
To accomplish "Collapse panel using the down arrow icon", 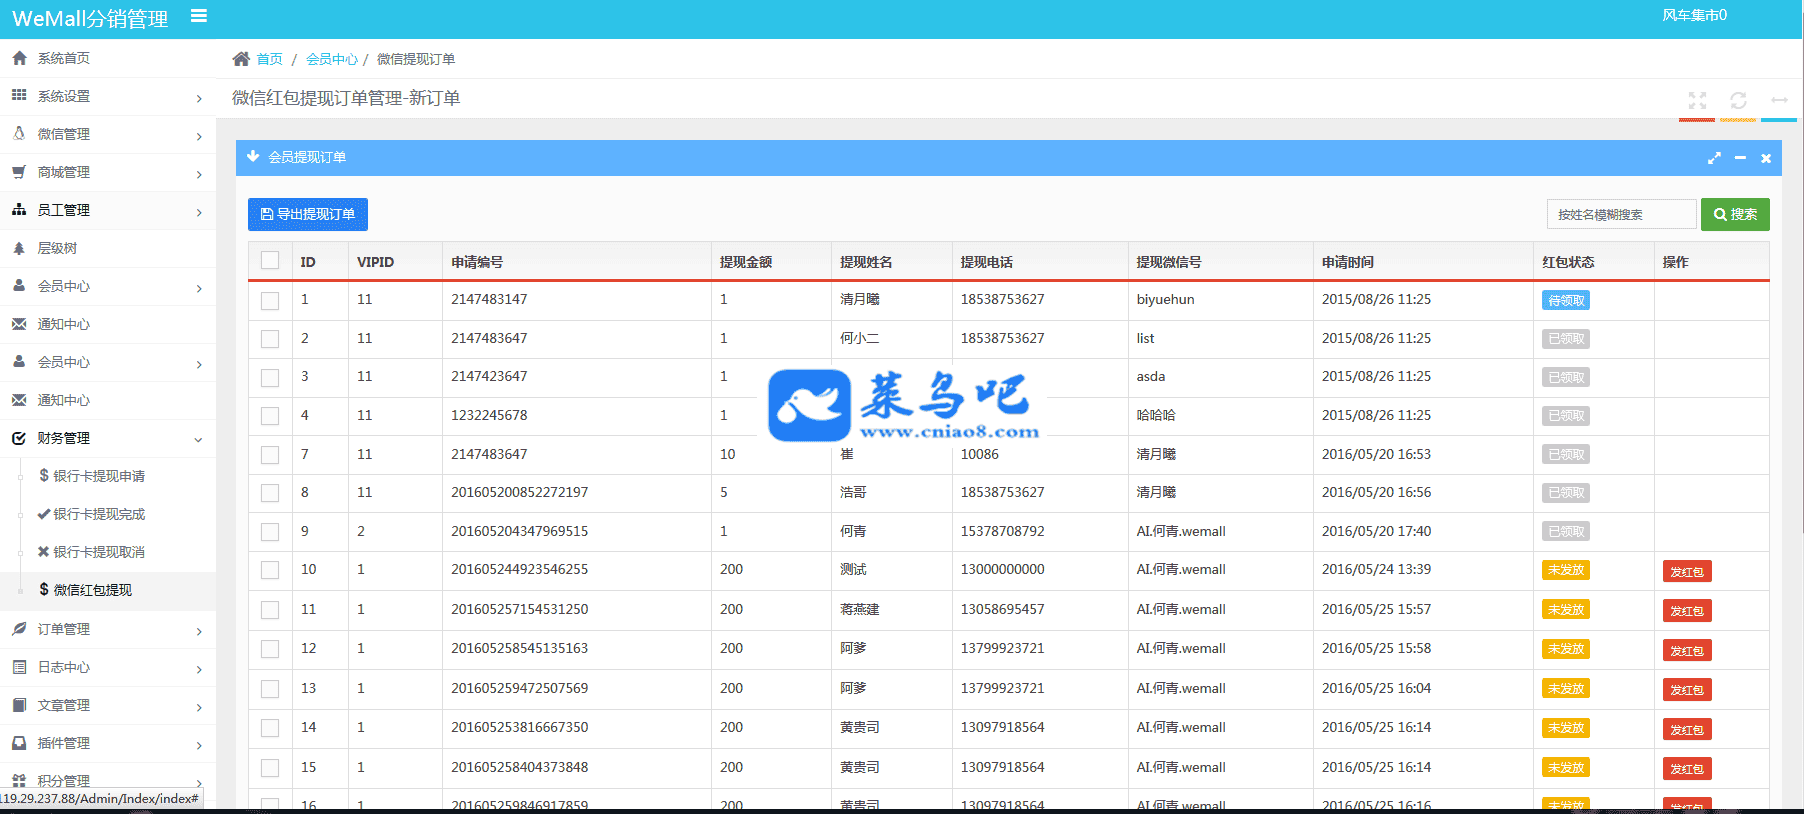I will (x=253, y=157).
